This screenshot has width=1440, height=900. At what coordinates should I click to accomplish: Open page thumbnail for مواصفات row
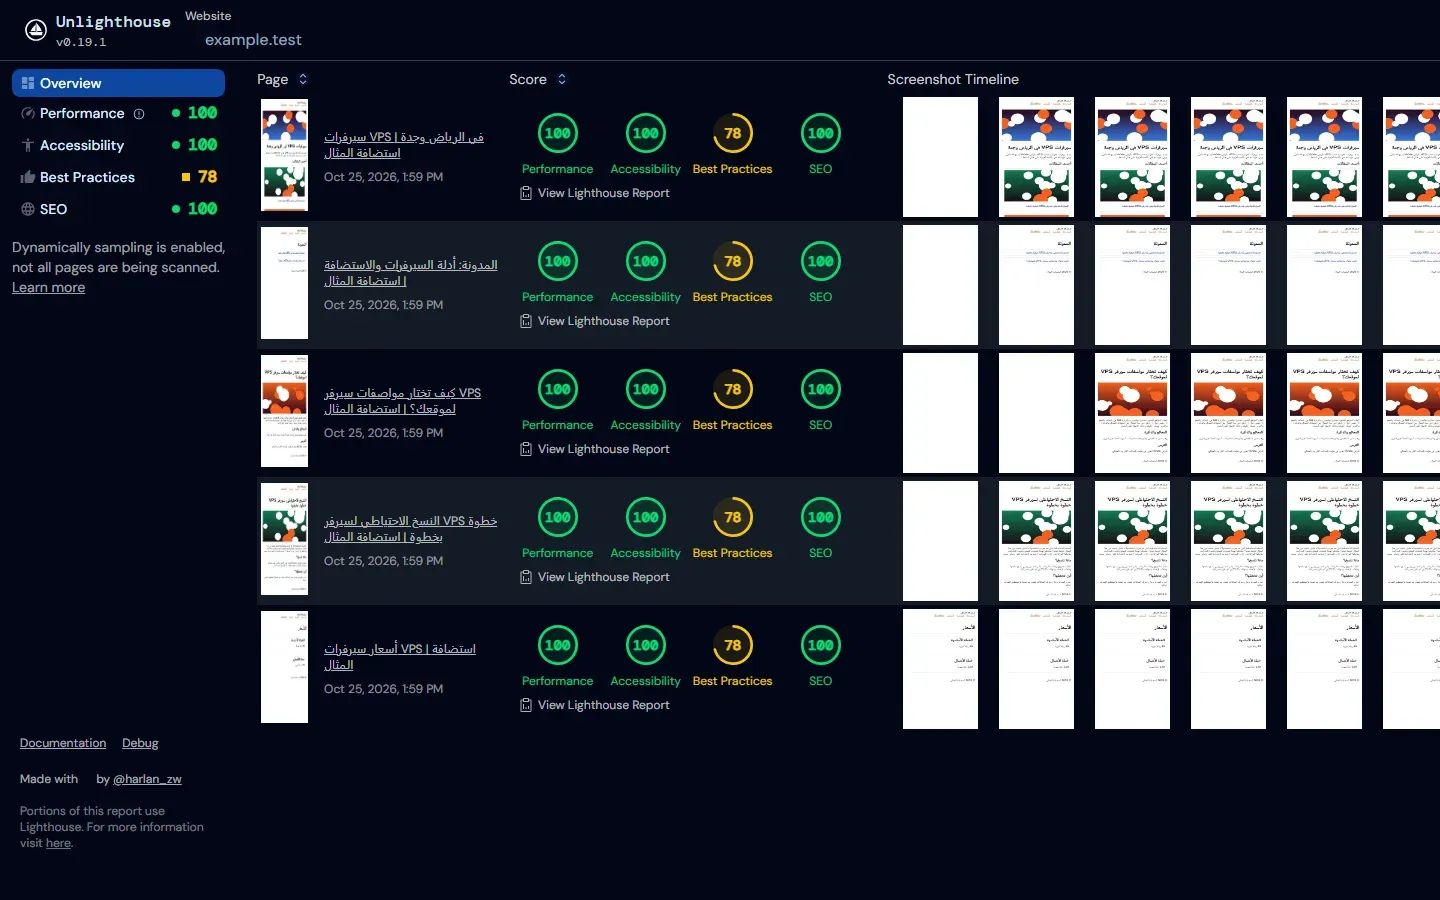point(284,411)
